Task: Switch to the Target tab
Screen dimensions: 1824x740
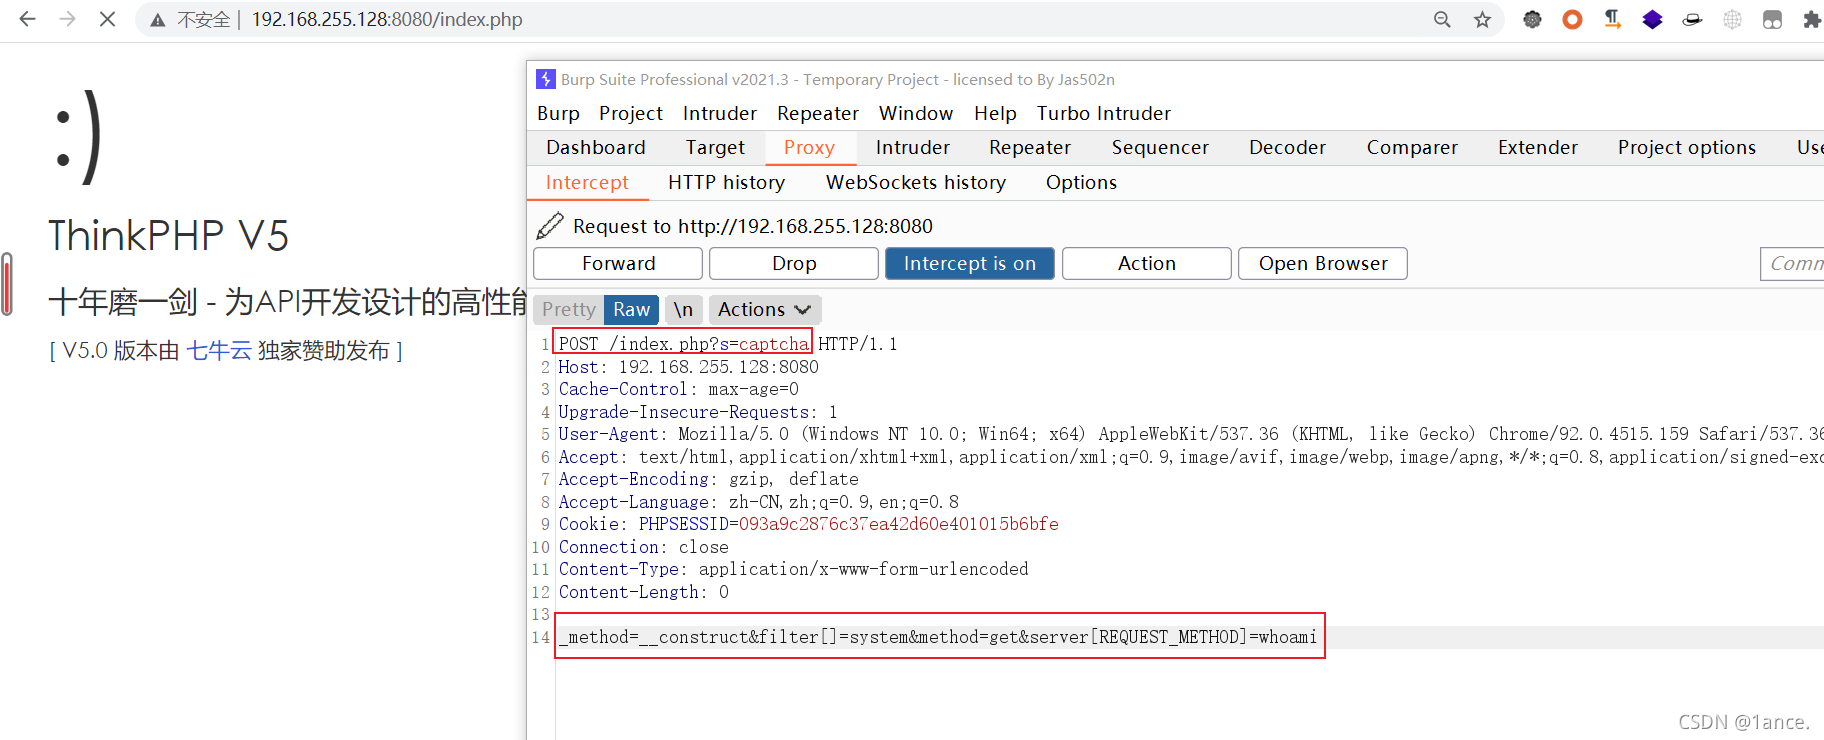Action: tap(715, 147)
